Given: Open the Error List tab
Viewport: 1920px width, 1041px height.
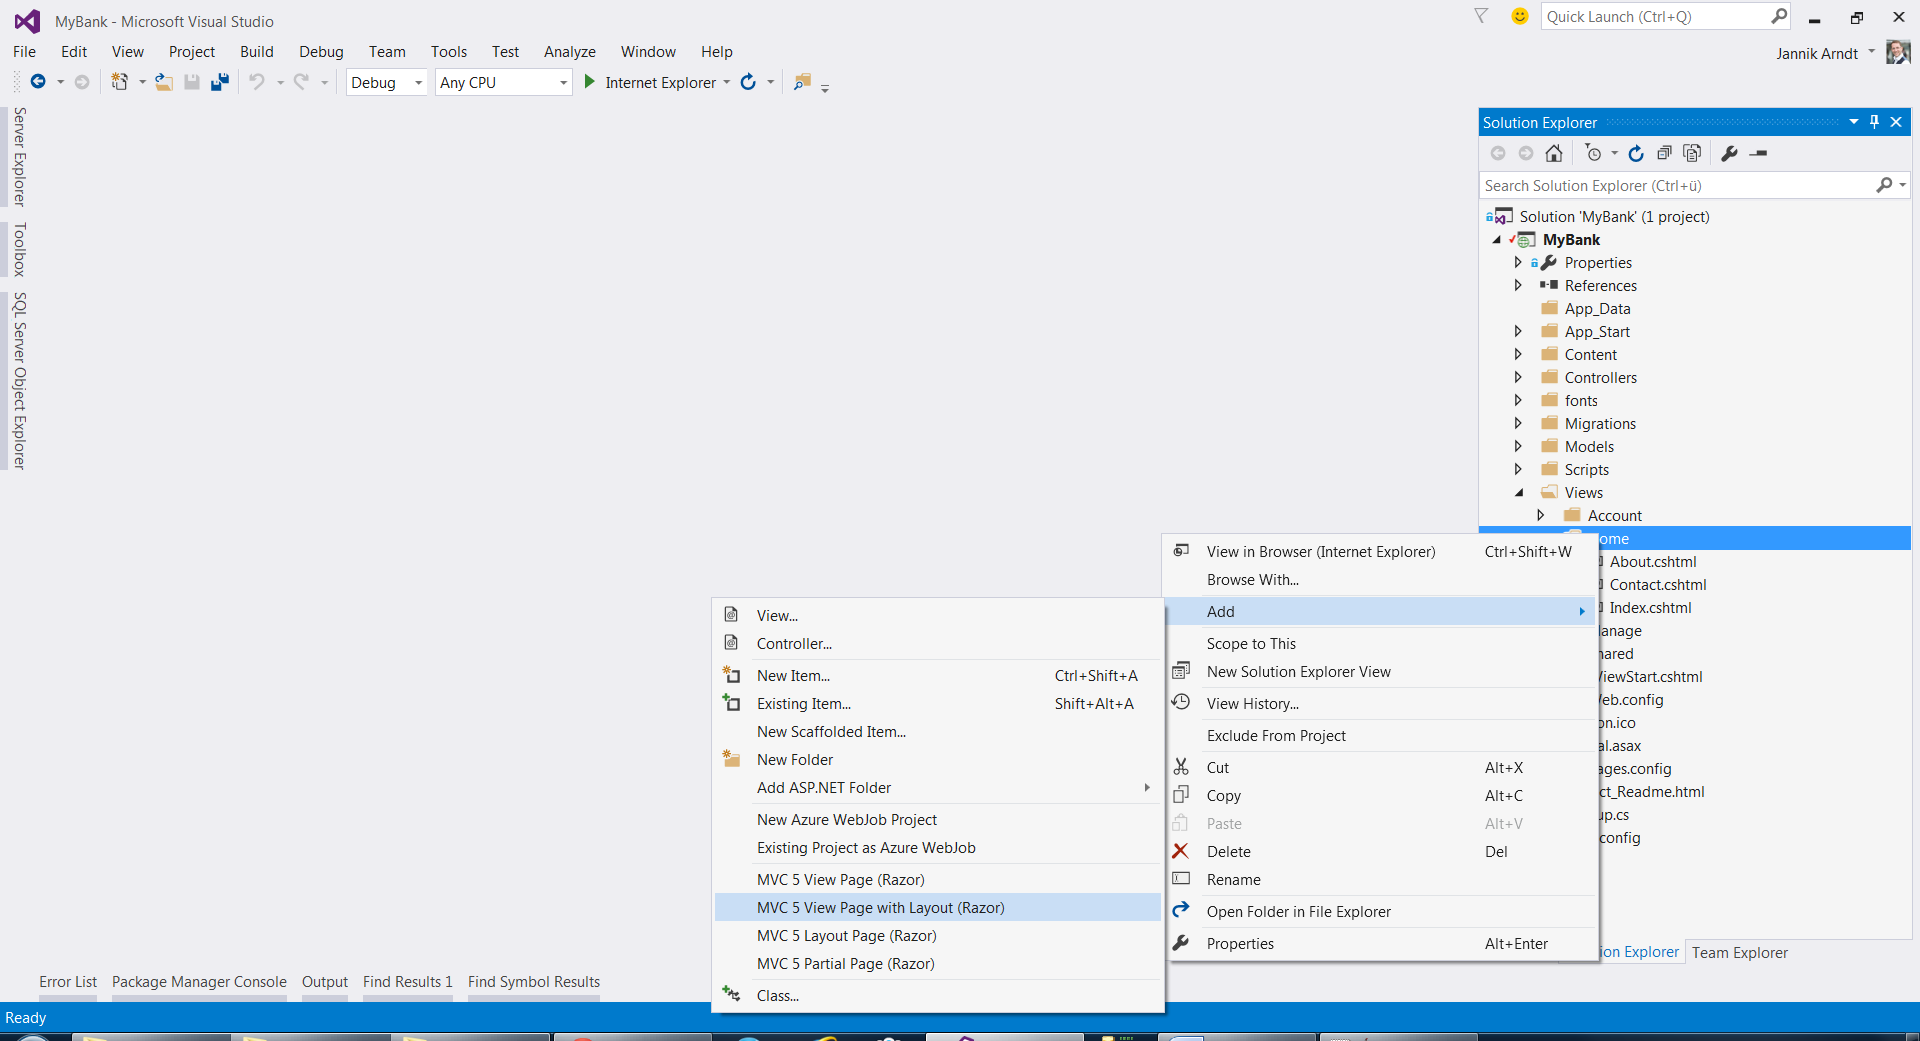Looking at the screenshot, I should point(68,982).
